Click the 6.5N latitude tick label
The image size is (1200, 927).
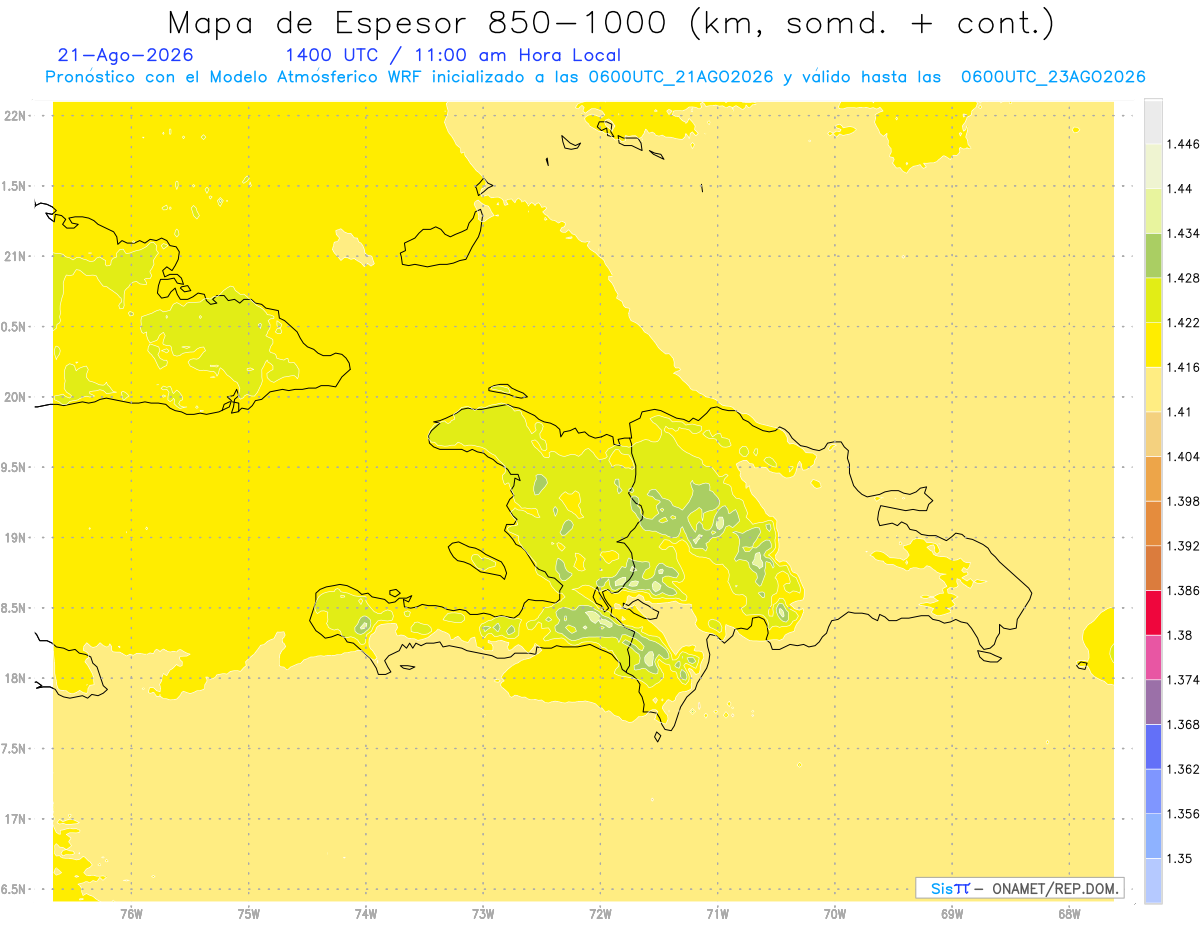coord(16,889)
